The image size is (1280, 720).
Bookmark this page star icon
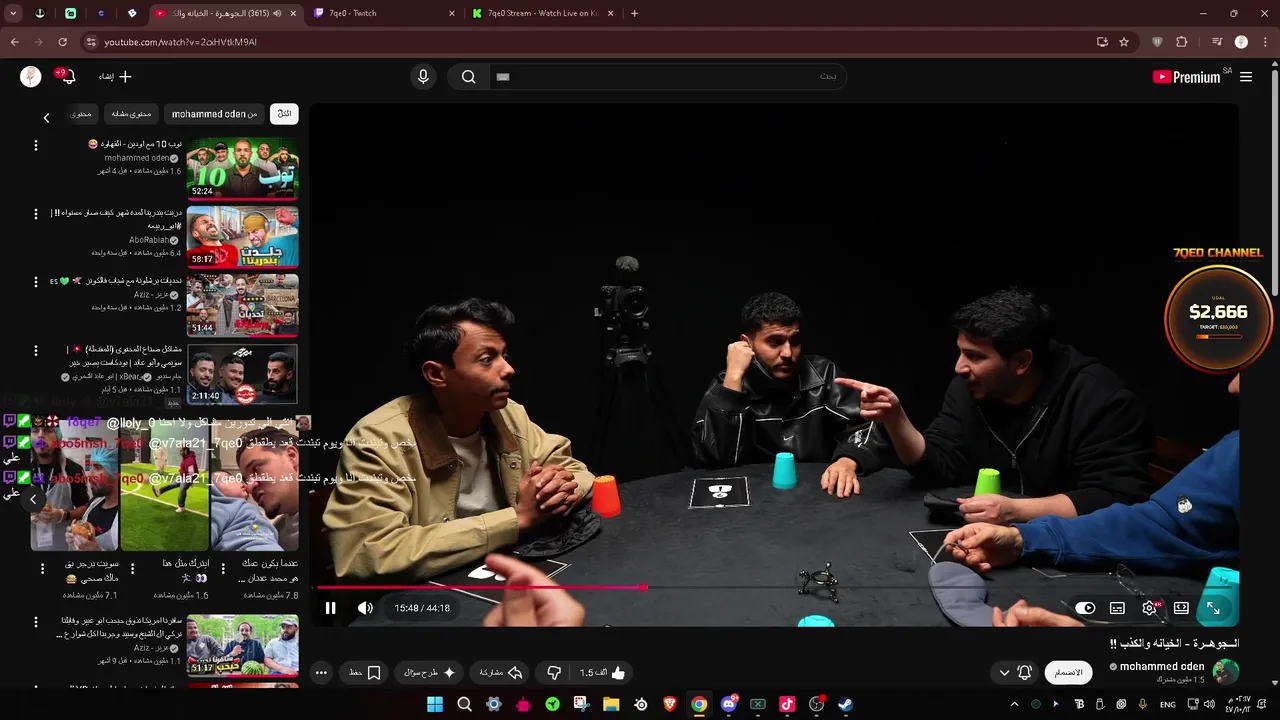click(x=1124, y=42)
